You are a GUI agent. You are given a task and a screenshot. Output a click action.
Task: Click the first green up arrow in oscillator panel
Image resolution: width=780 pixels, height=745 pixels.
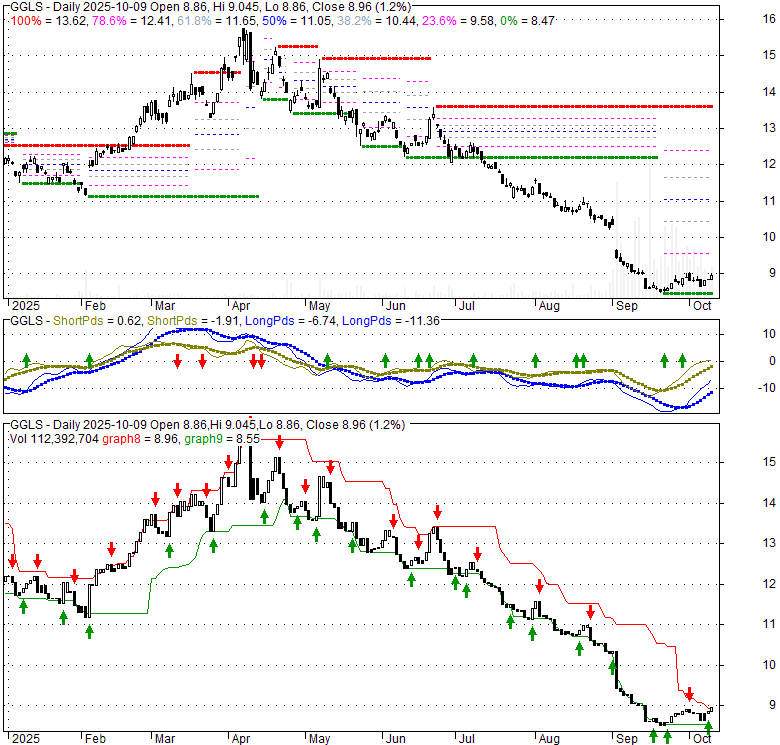point(27,360)
